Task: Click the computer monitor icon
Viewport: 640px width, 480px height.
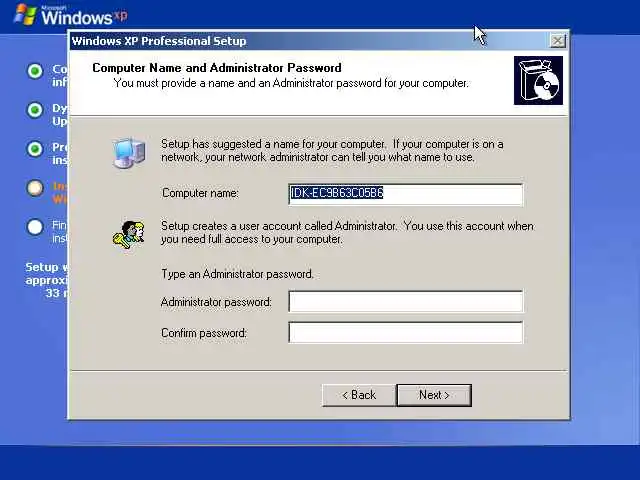Action: click(x=129, y=153)
